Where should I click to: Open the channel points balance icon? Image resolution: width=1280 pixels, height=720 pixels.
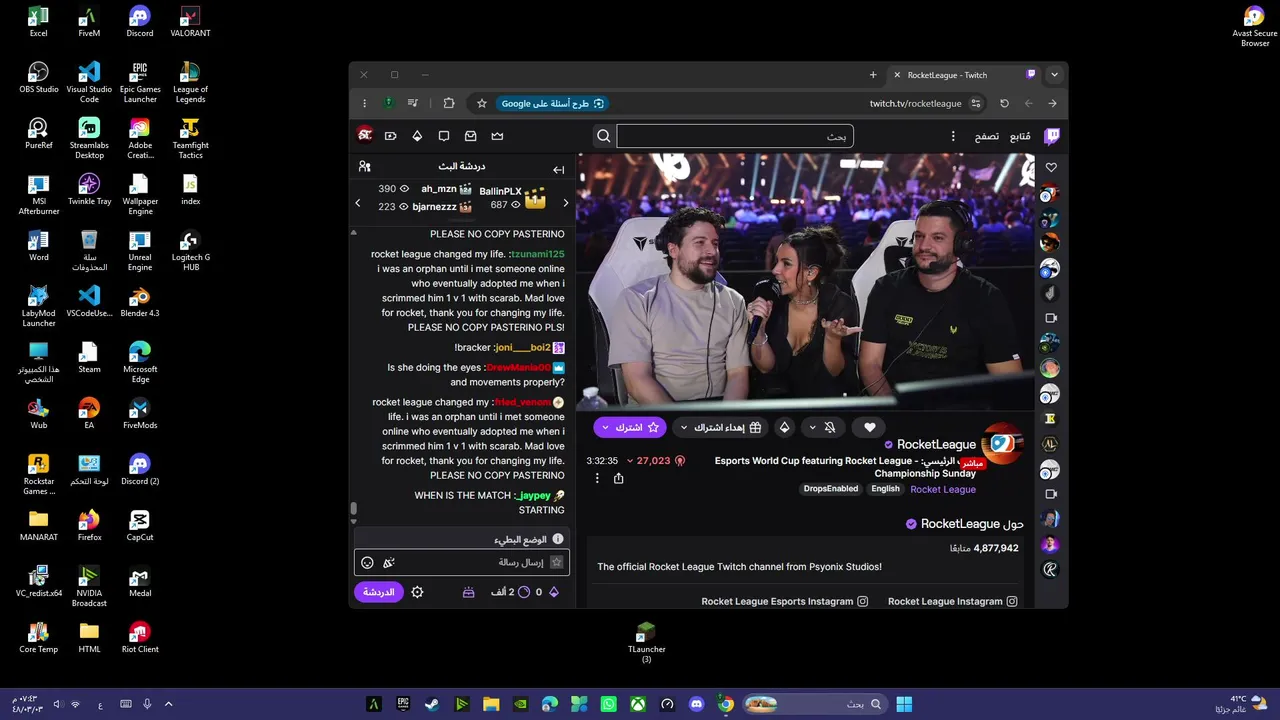tap(523, 592)
